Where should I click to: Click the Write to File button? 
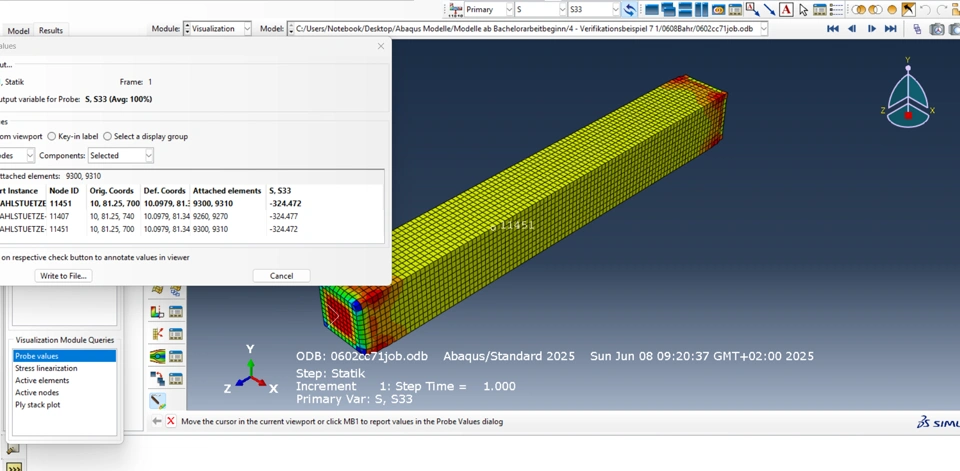click(x=64, y=276)
